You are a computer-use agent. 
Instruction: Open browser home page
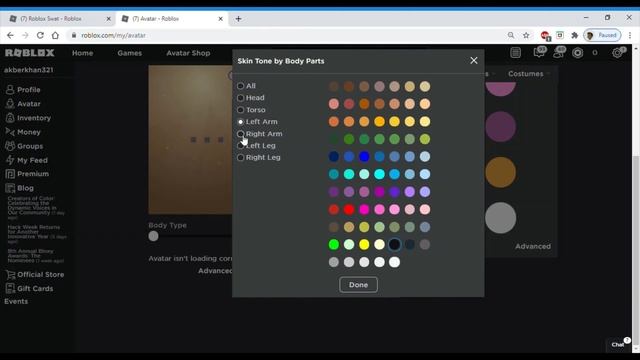click(x=55, y=36)
